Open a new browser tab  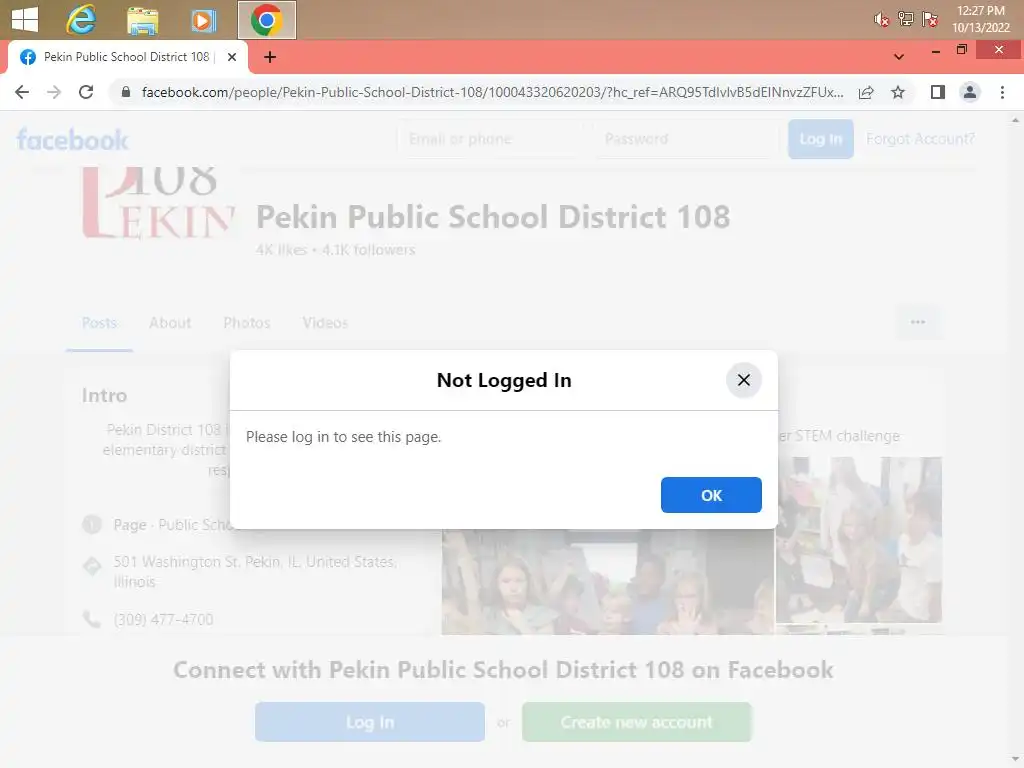point(270,57)
